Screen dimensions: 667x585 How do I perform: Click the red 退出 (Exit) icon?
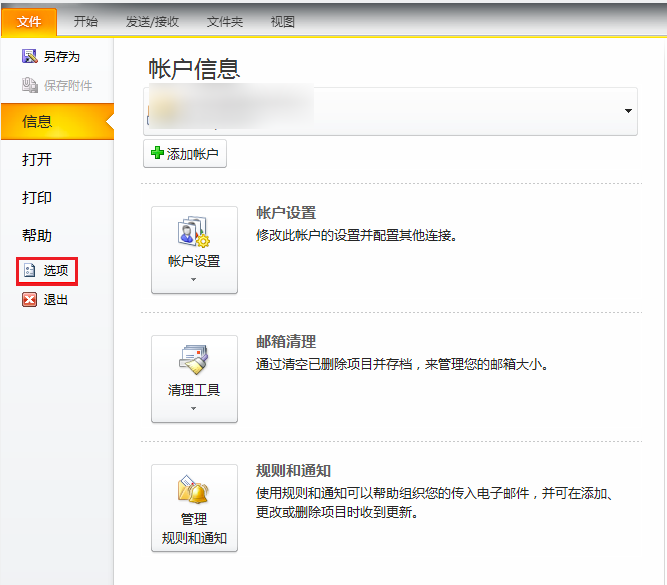tap(30, 300)
